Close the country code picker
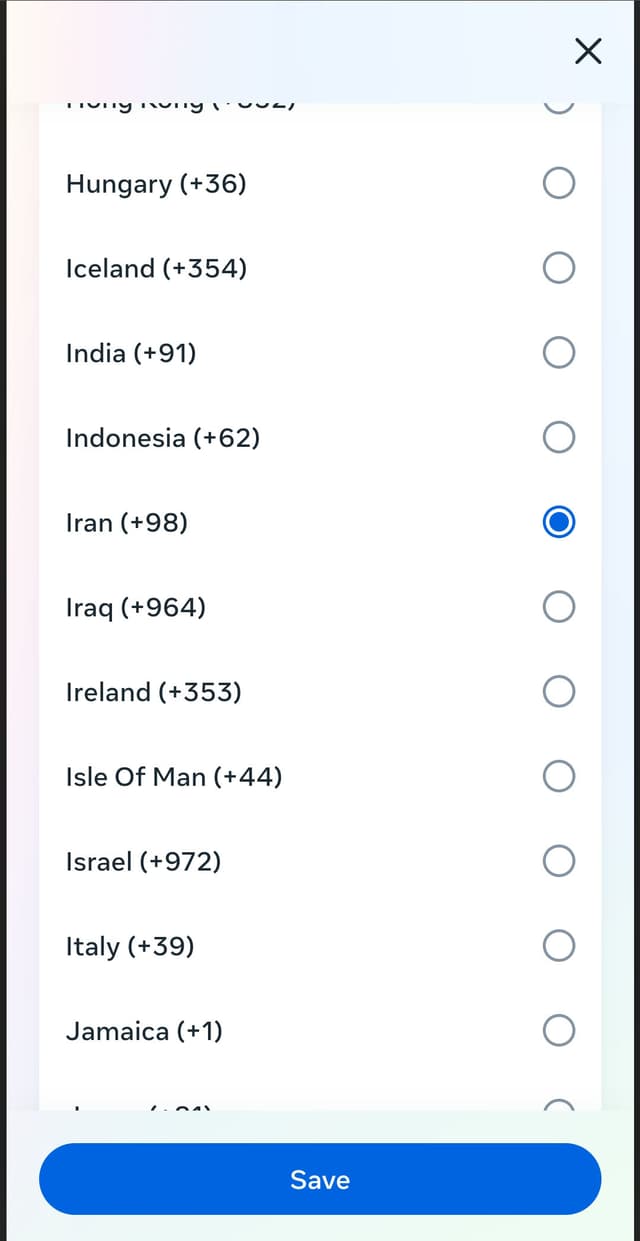640x1241 pixels. [x=588, y=51]
